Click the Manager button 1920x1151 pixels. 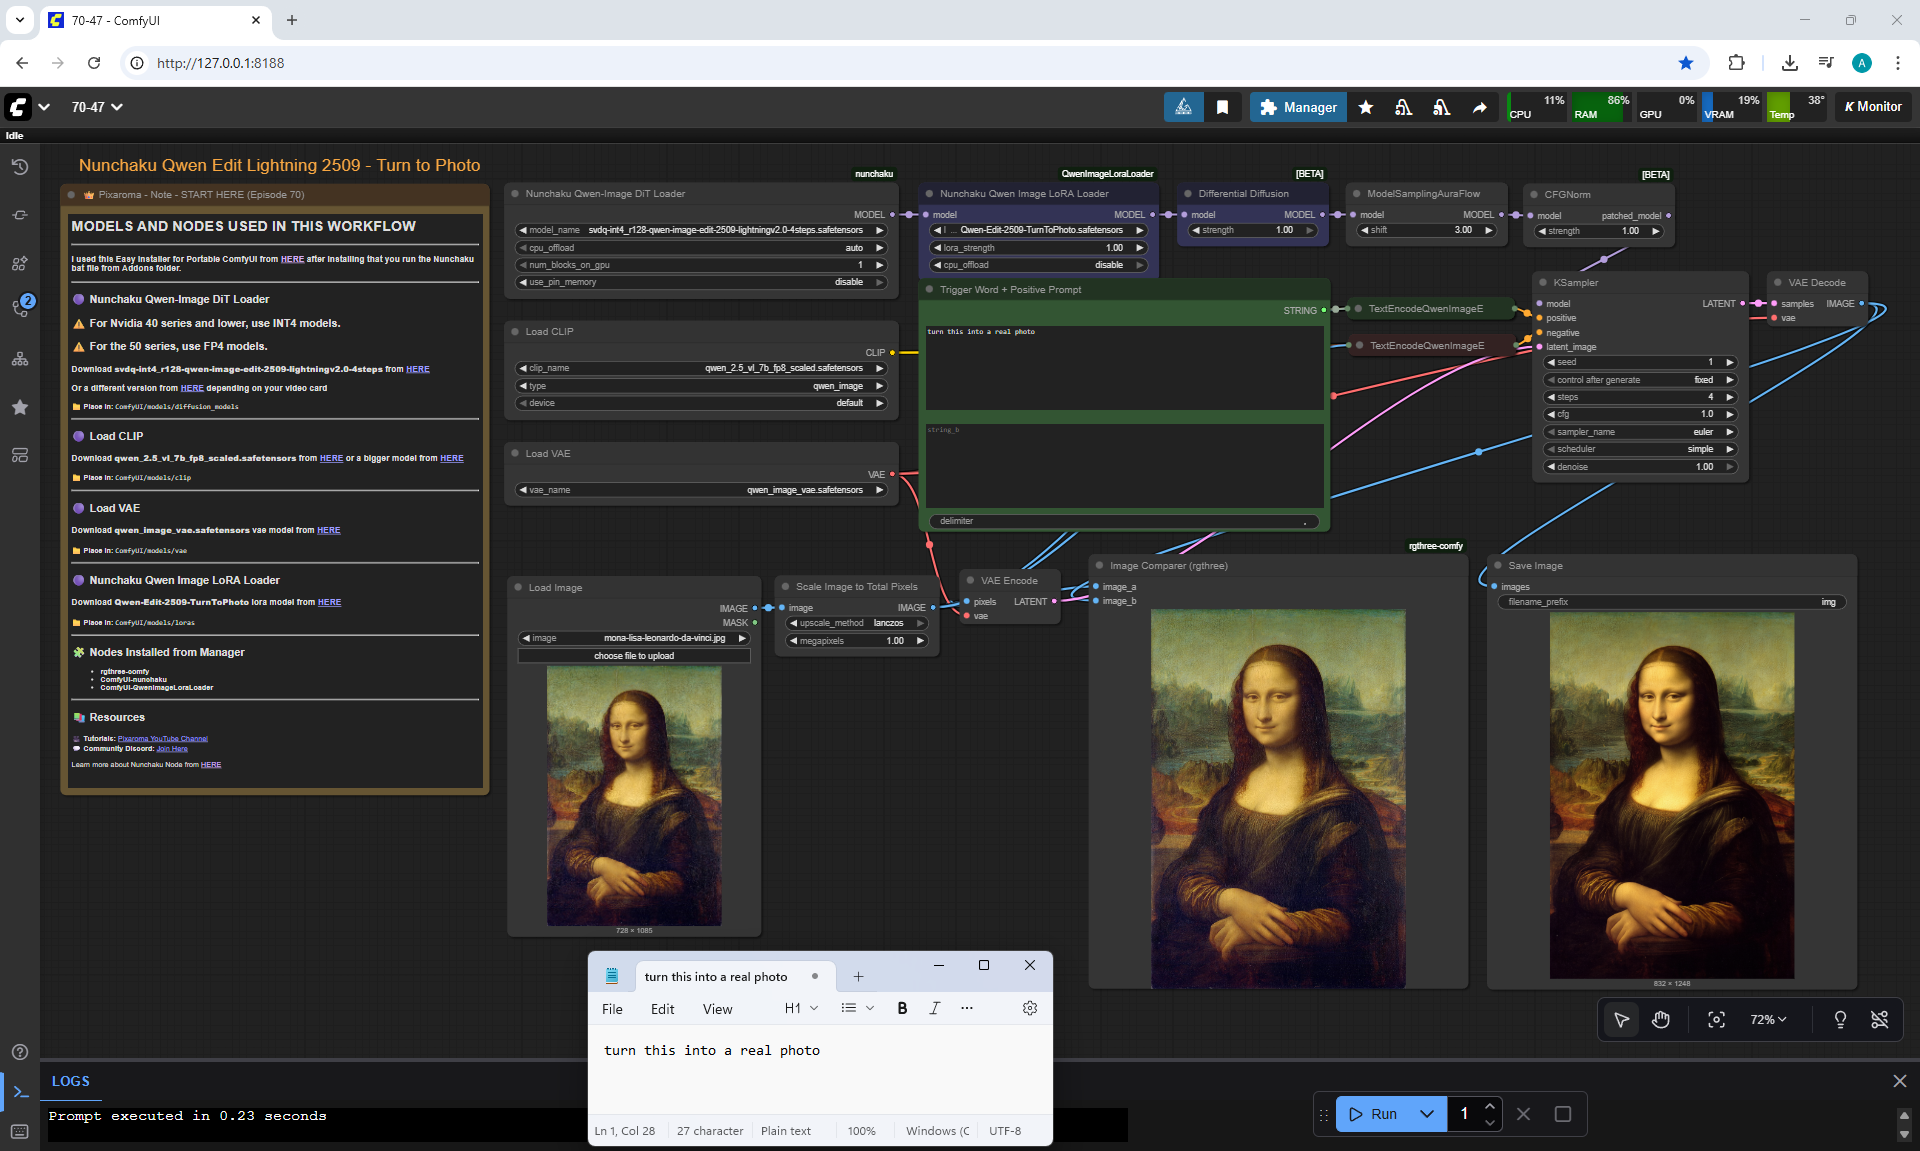coord(1298,107)
